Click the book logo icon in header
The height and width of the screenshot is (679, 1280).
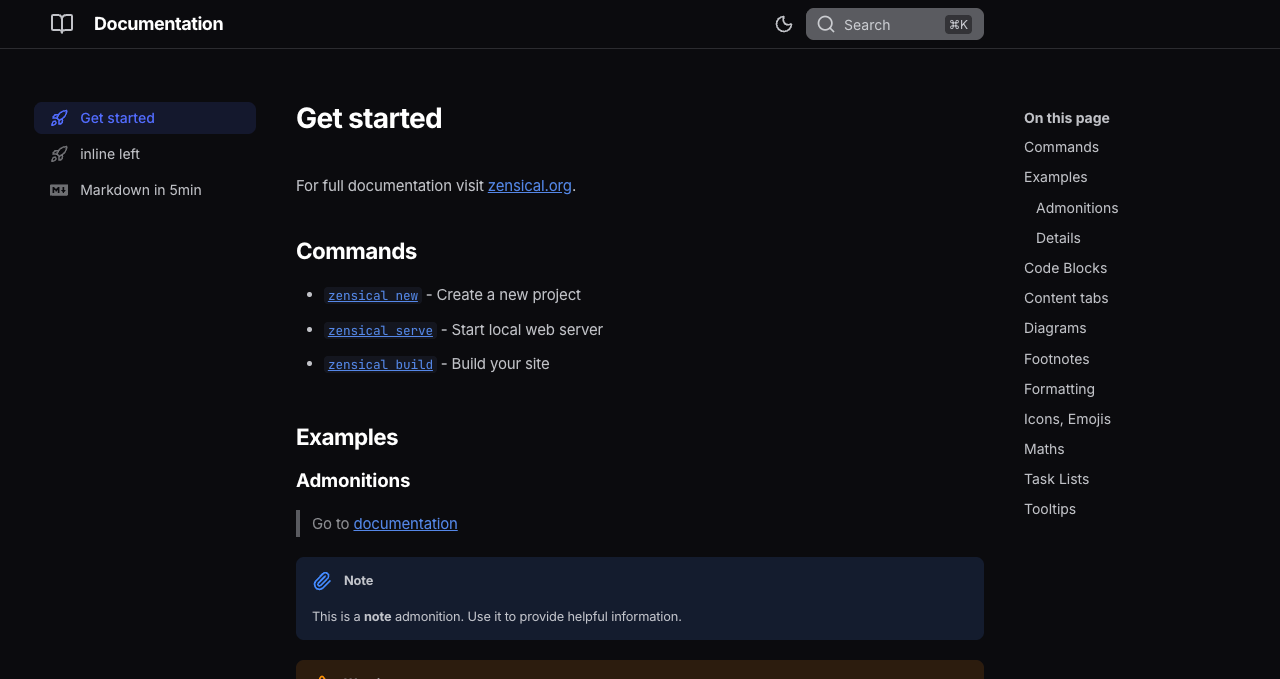tap(62, 24)
